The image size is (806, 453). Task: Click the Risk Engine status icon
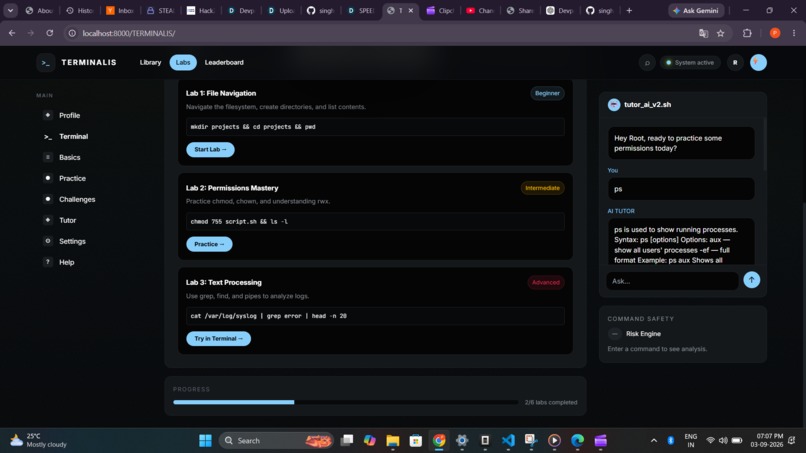tap(614, 334)
